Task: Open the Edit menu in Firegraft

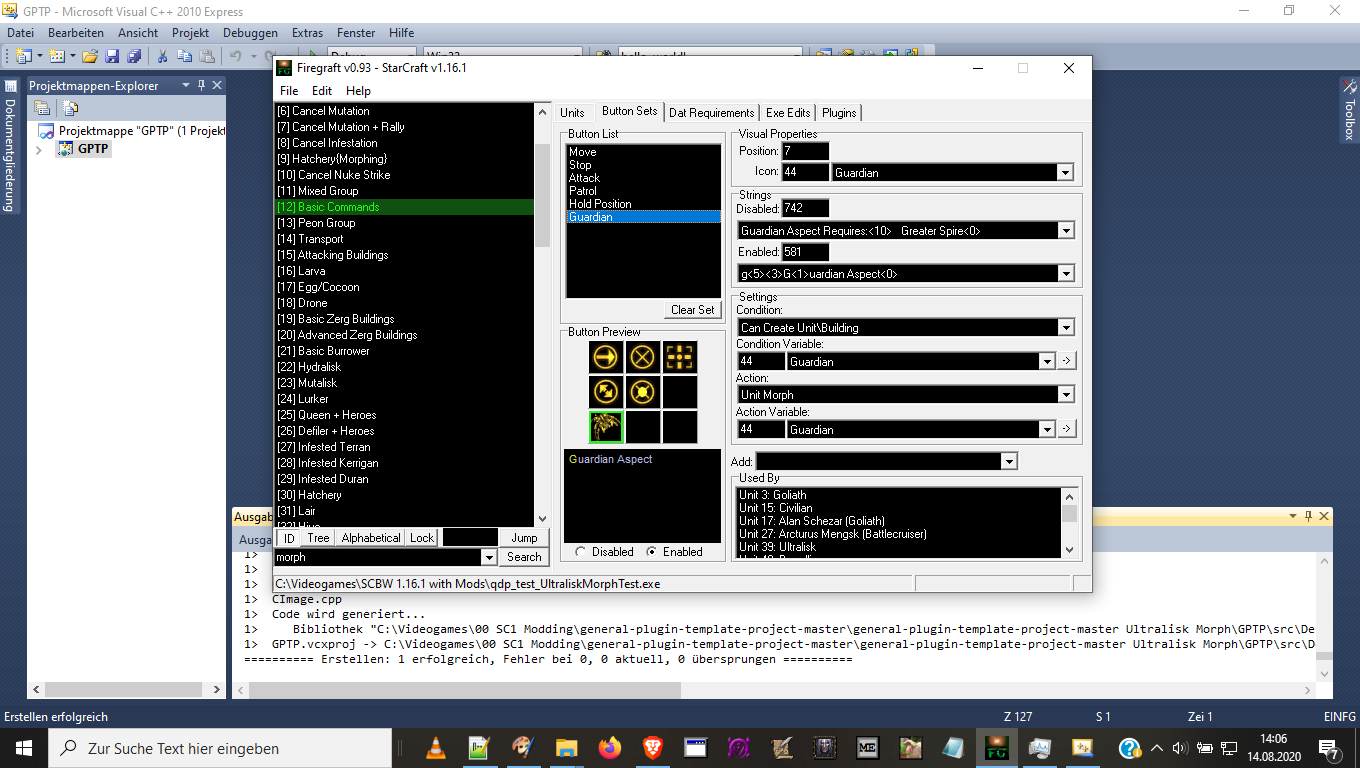Action: [321, 91]
